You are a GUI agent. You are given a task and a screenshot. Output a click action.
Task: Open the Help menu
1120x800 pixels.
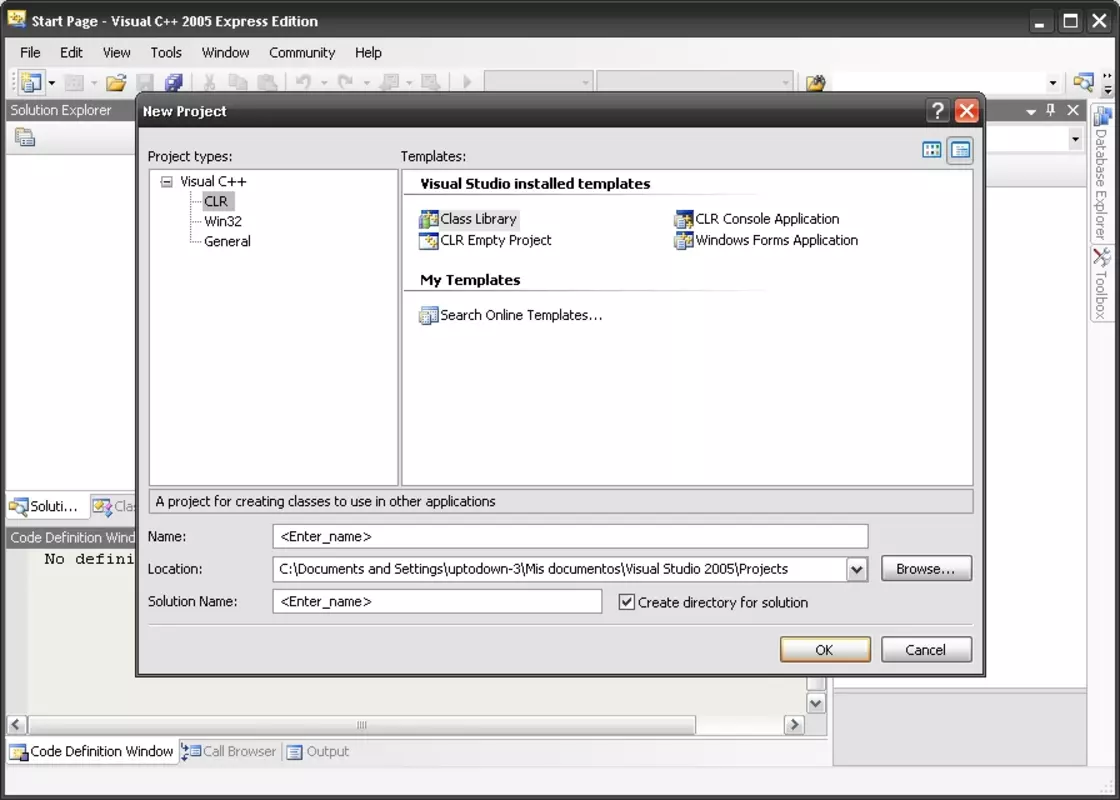(x=368, y=52)
